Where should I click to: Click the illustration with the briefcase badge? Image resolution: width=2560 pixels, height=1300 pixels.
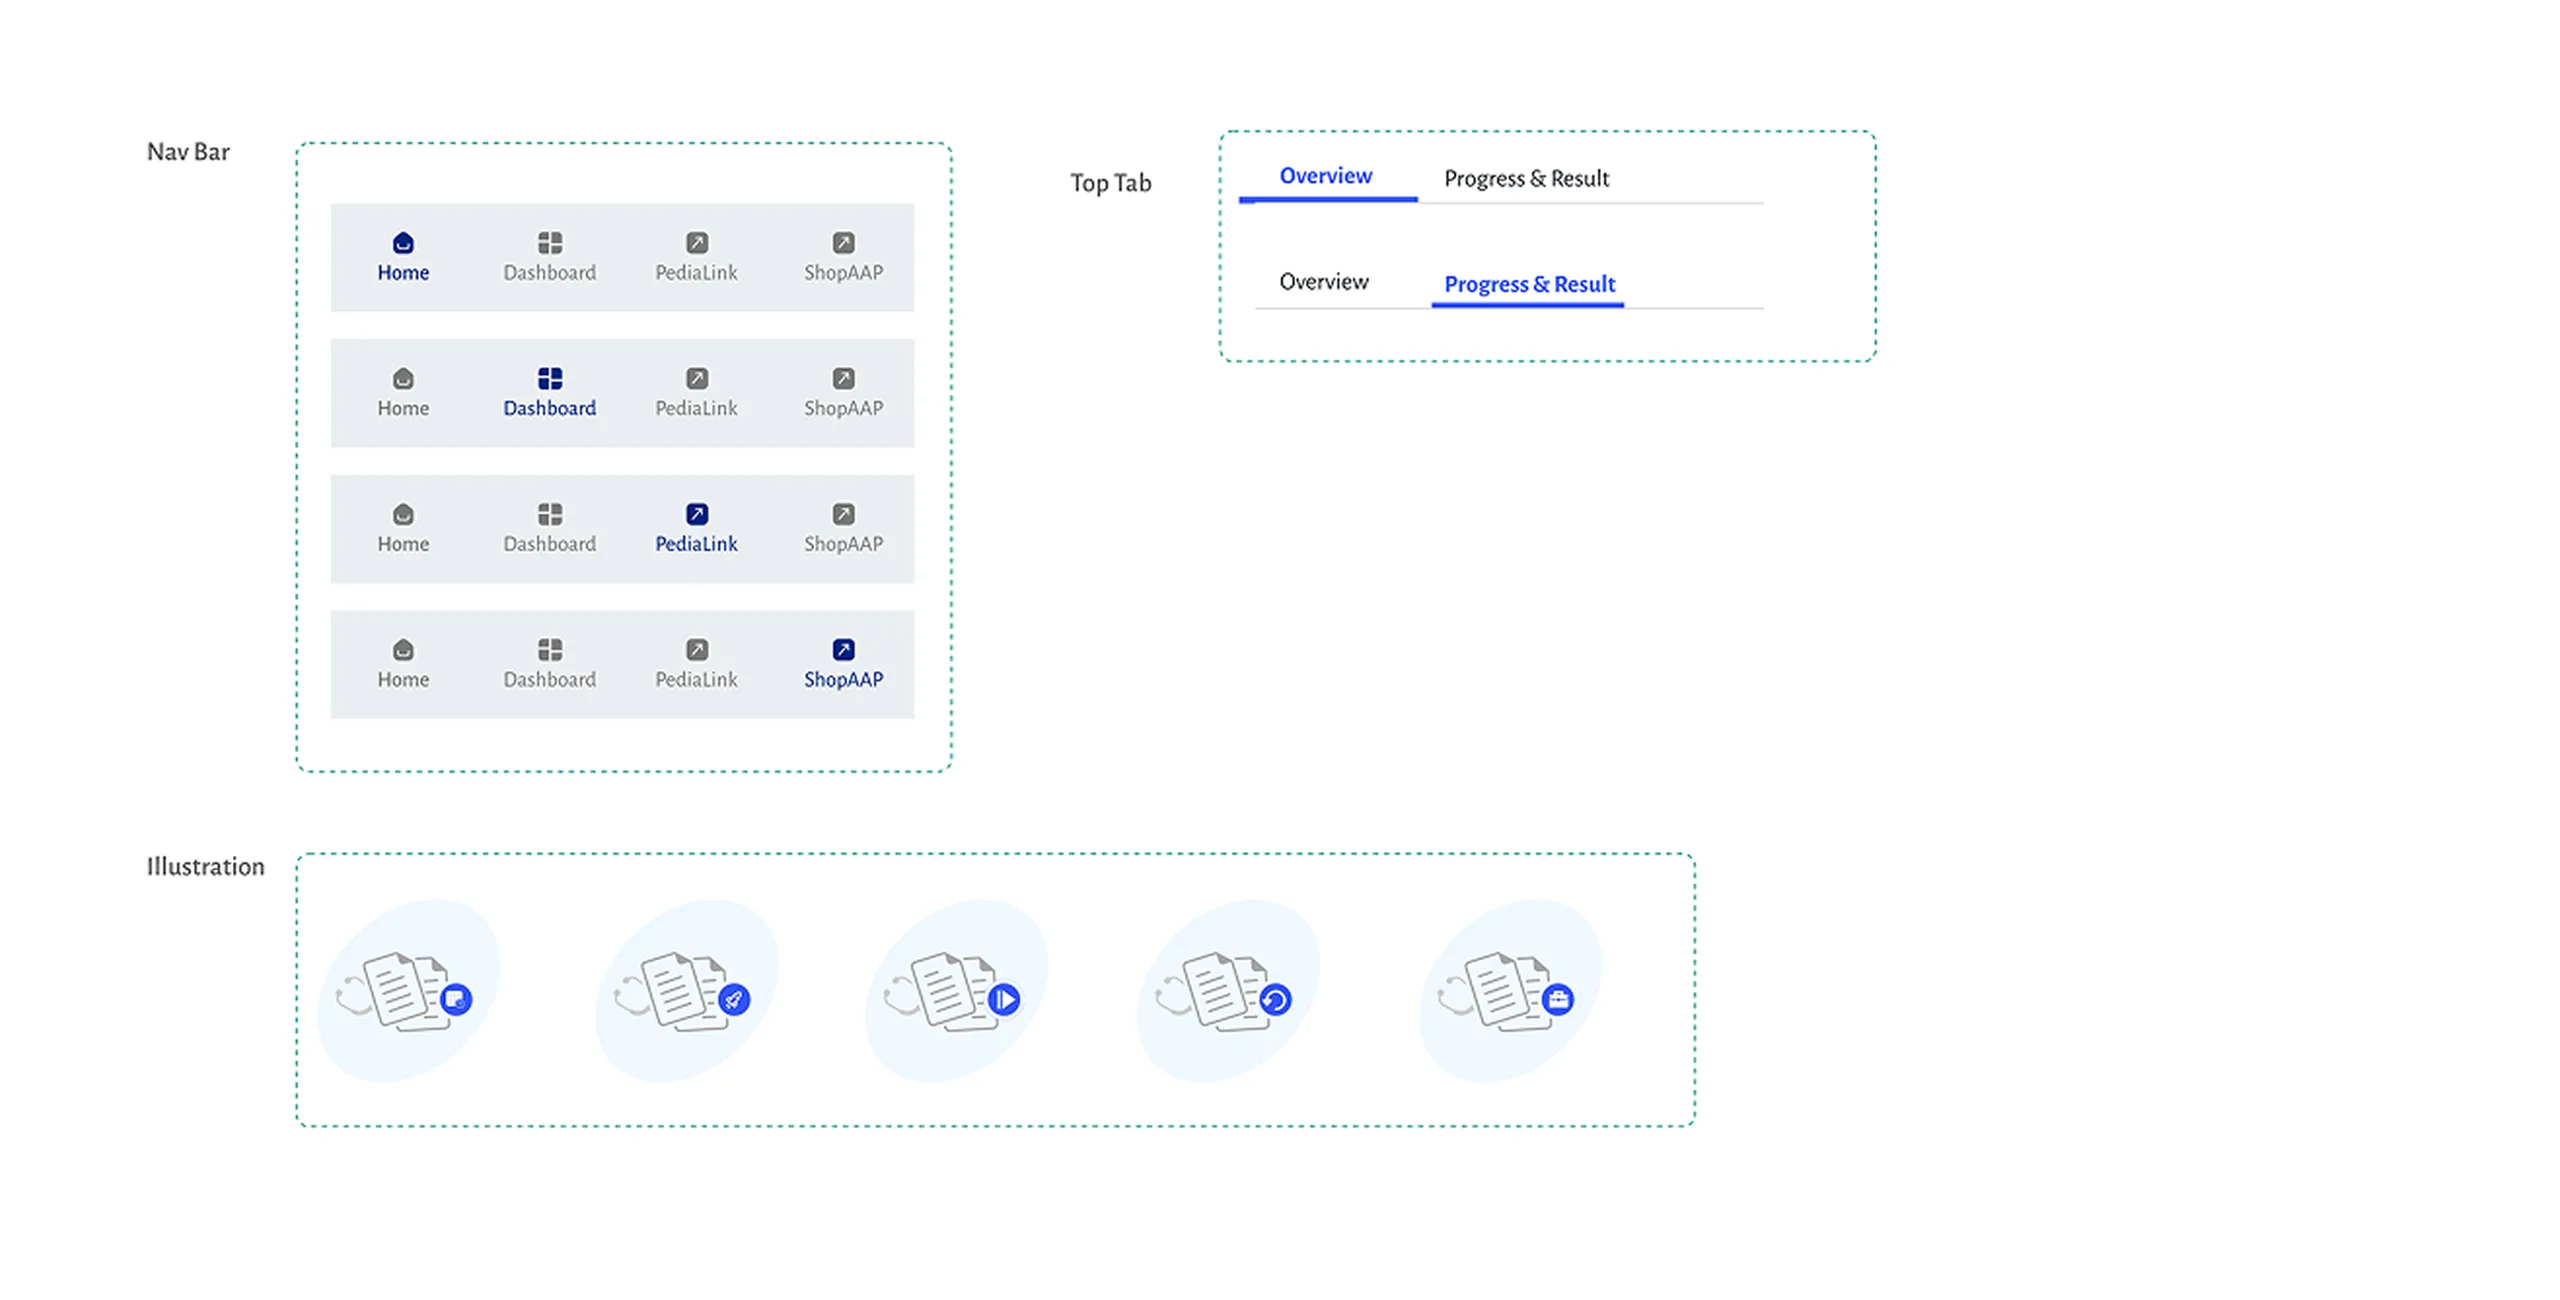[x=1510, y=990]
